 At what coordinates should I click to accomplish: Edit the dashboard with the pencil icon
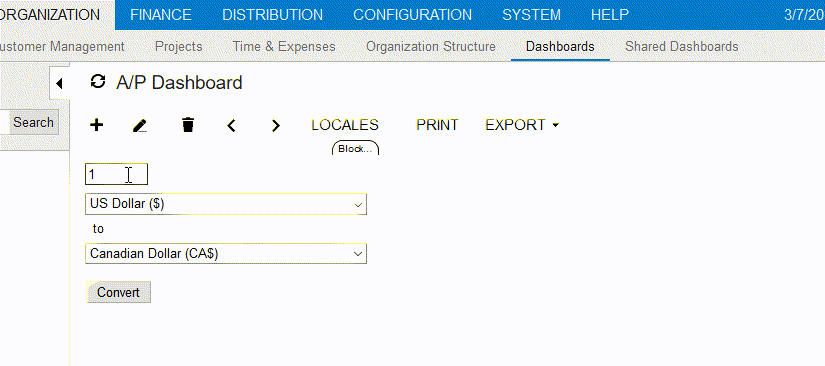139,125
